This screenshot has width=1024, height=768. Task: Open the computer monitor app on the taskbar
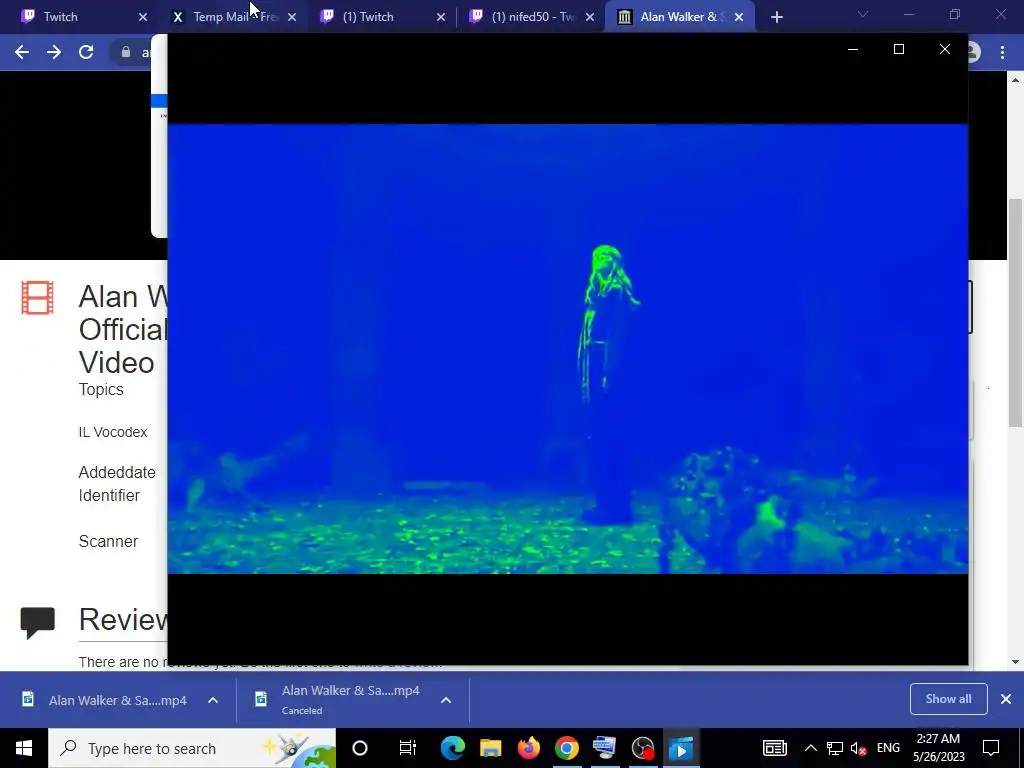(605, 748)
